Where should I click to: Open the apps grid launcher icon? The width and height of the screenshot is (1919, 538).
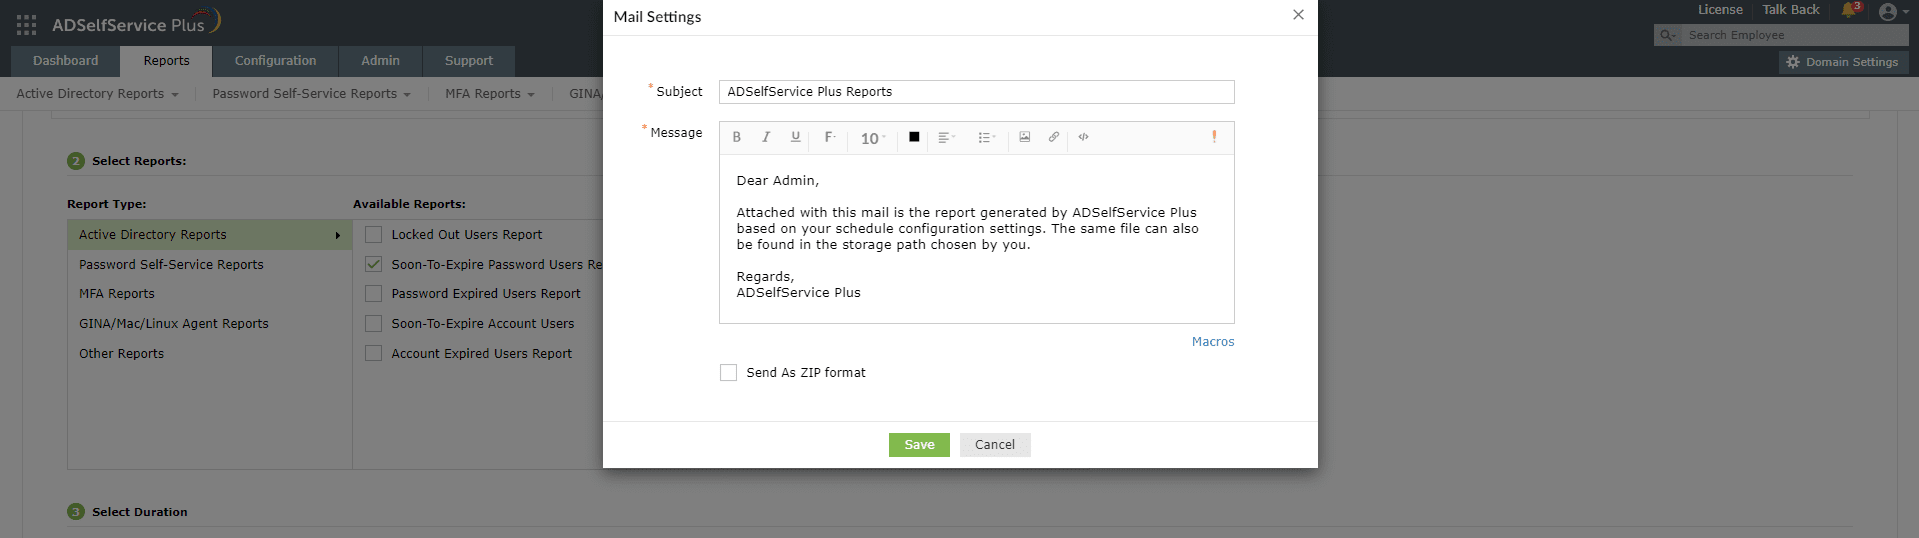(x=27, y=25)
